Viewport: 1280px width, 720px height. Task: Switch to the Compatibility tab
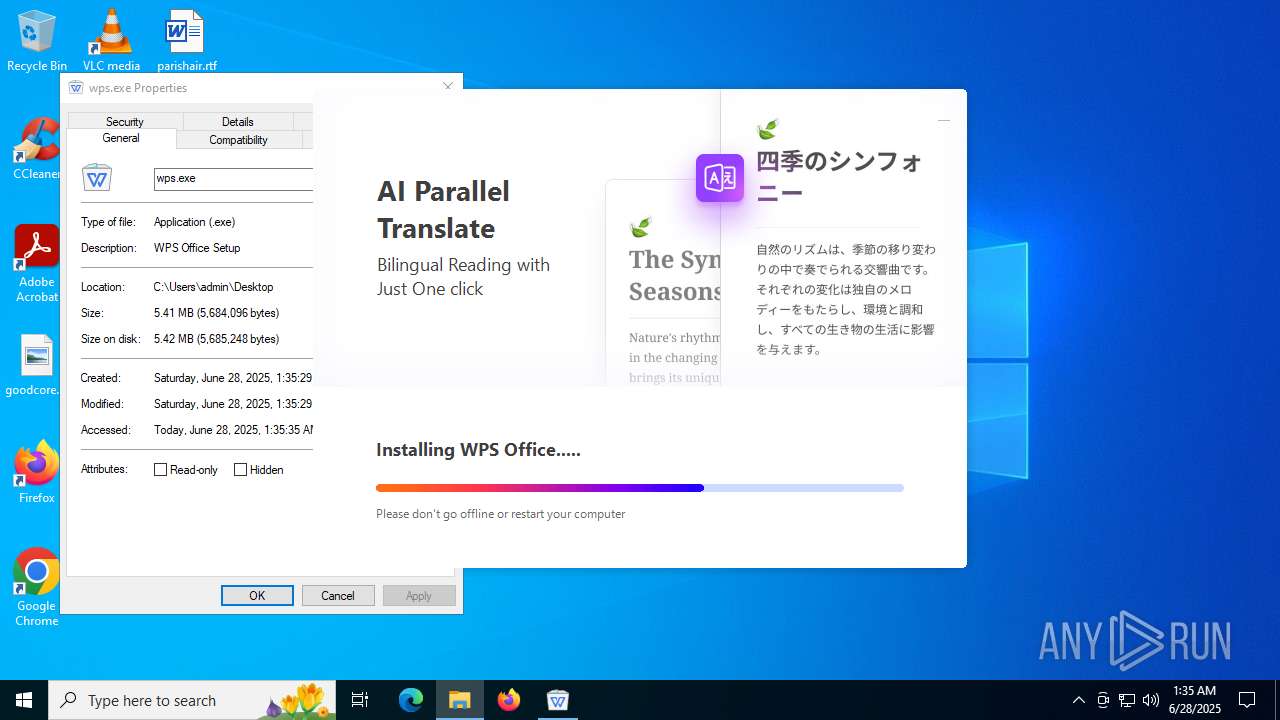(x=238, y=140)
